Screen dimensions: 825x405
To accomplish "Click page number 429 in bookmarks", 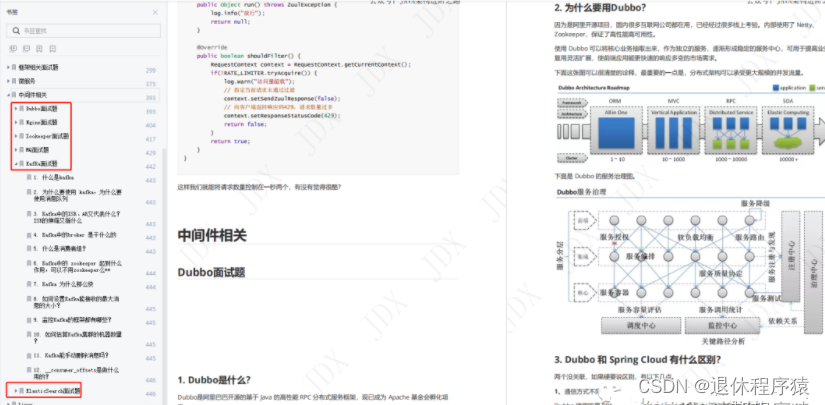I will tap(151, 153).
